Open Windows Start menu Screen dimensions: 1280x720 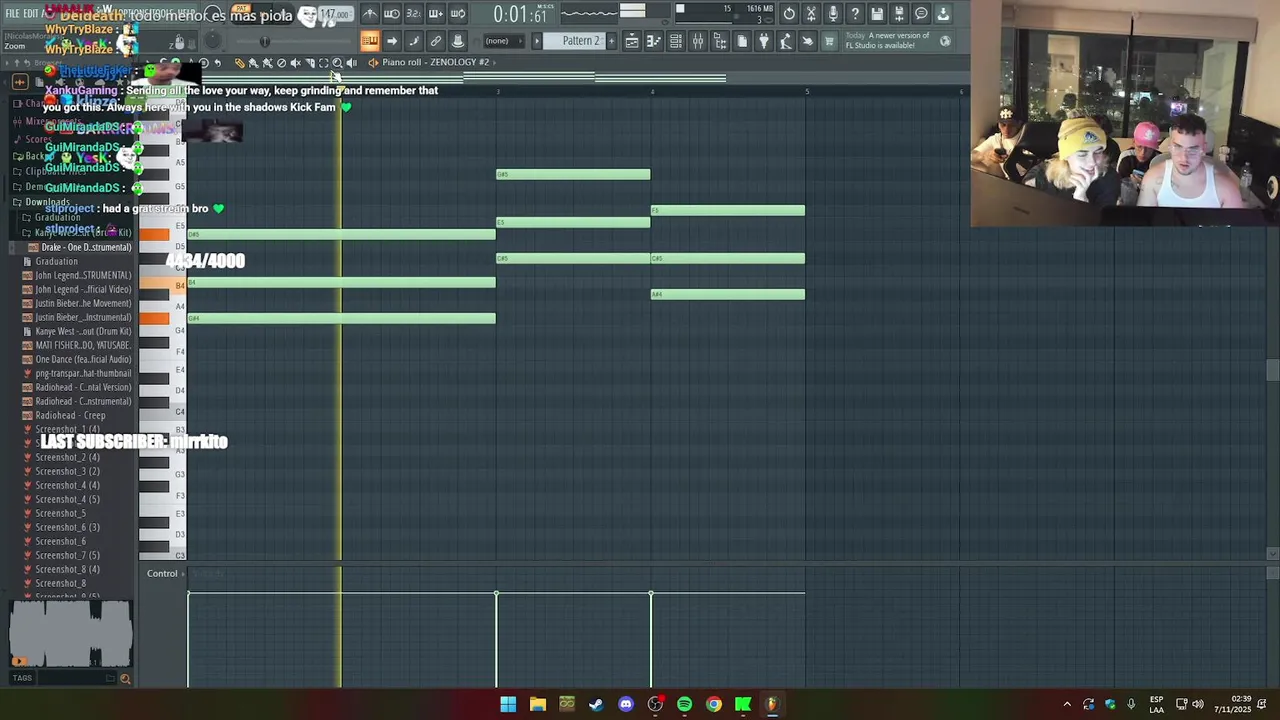click(508, 704)
